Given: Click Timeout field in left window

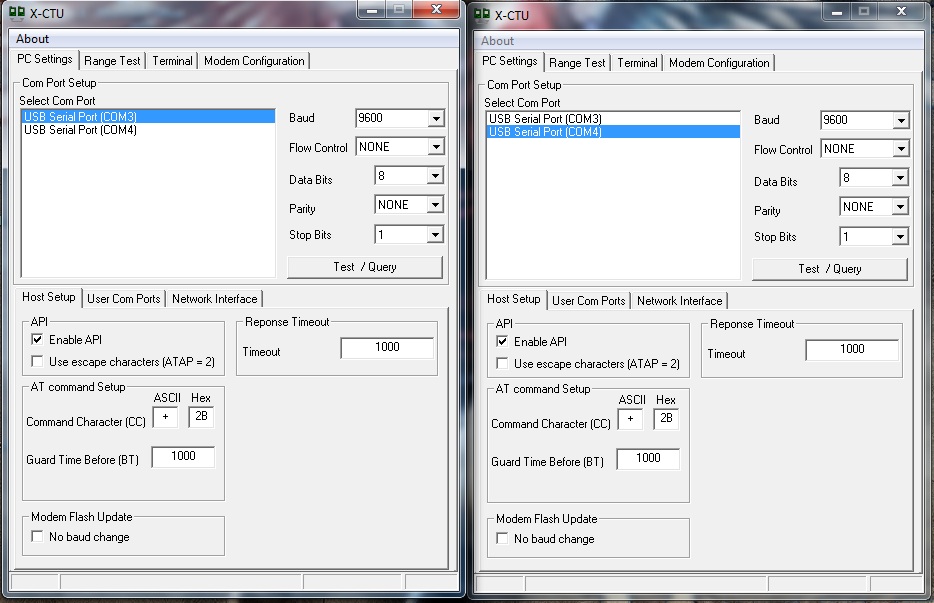Looking at the screenshot, I should pos(387,347).
